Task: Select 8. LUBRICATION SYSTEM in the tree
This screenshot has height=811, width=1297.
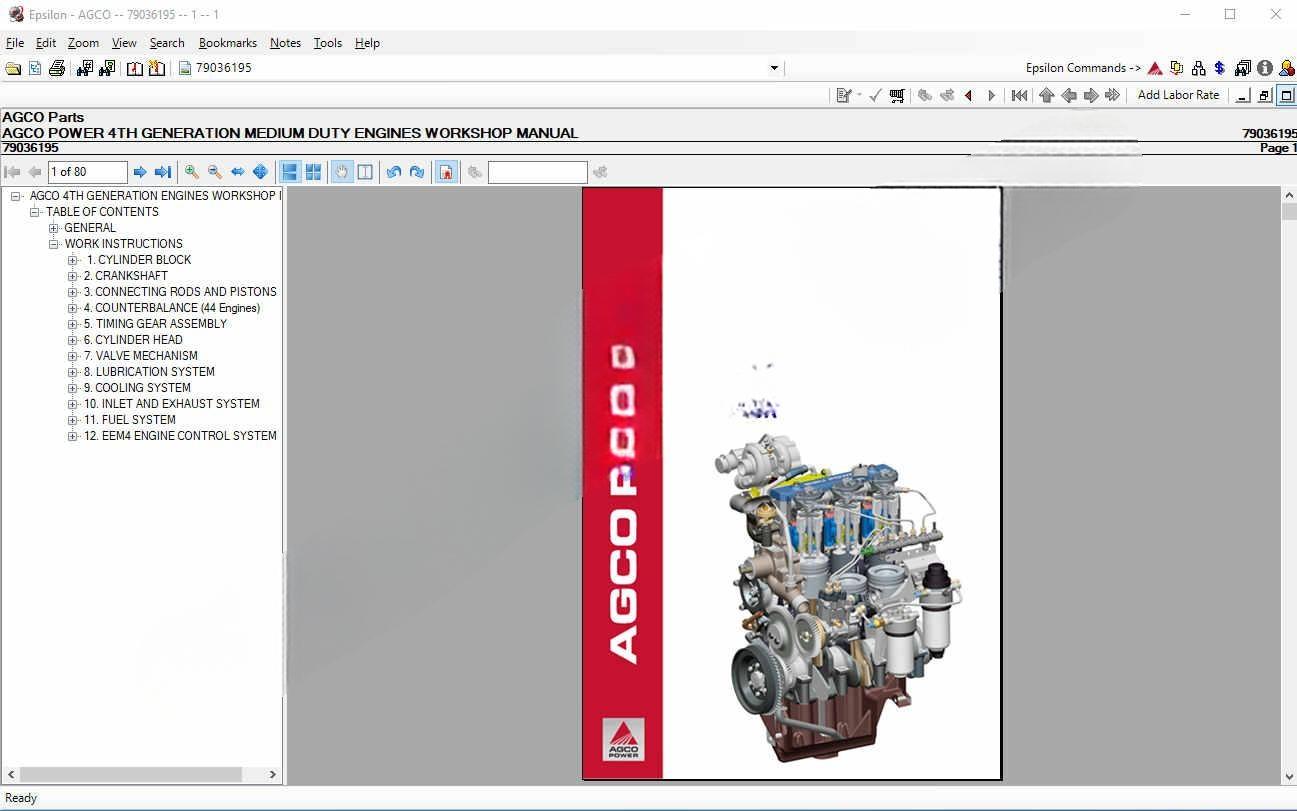Action: [149, 372]
